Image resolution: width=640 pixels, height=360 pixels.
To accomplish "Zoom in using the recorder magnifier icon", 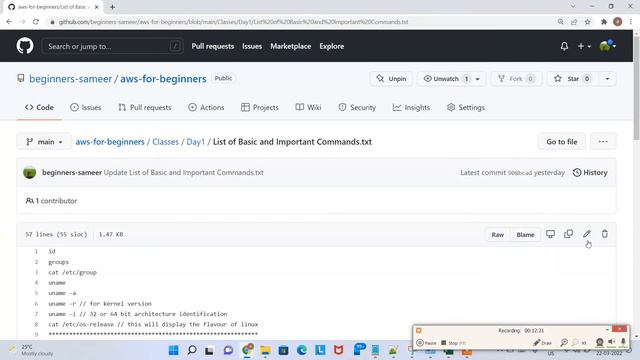I will click(564, 343).
